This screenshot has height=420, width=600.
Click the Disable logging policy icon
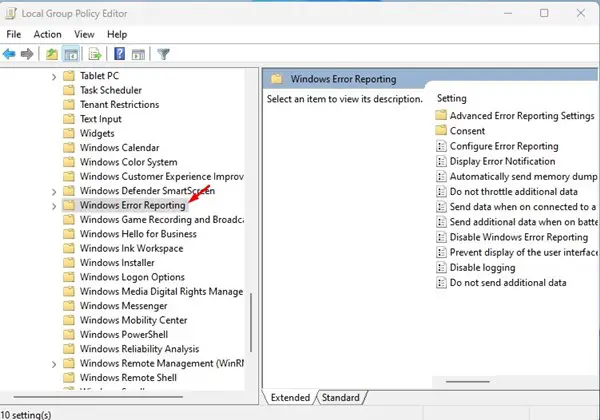point(441,268)
